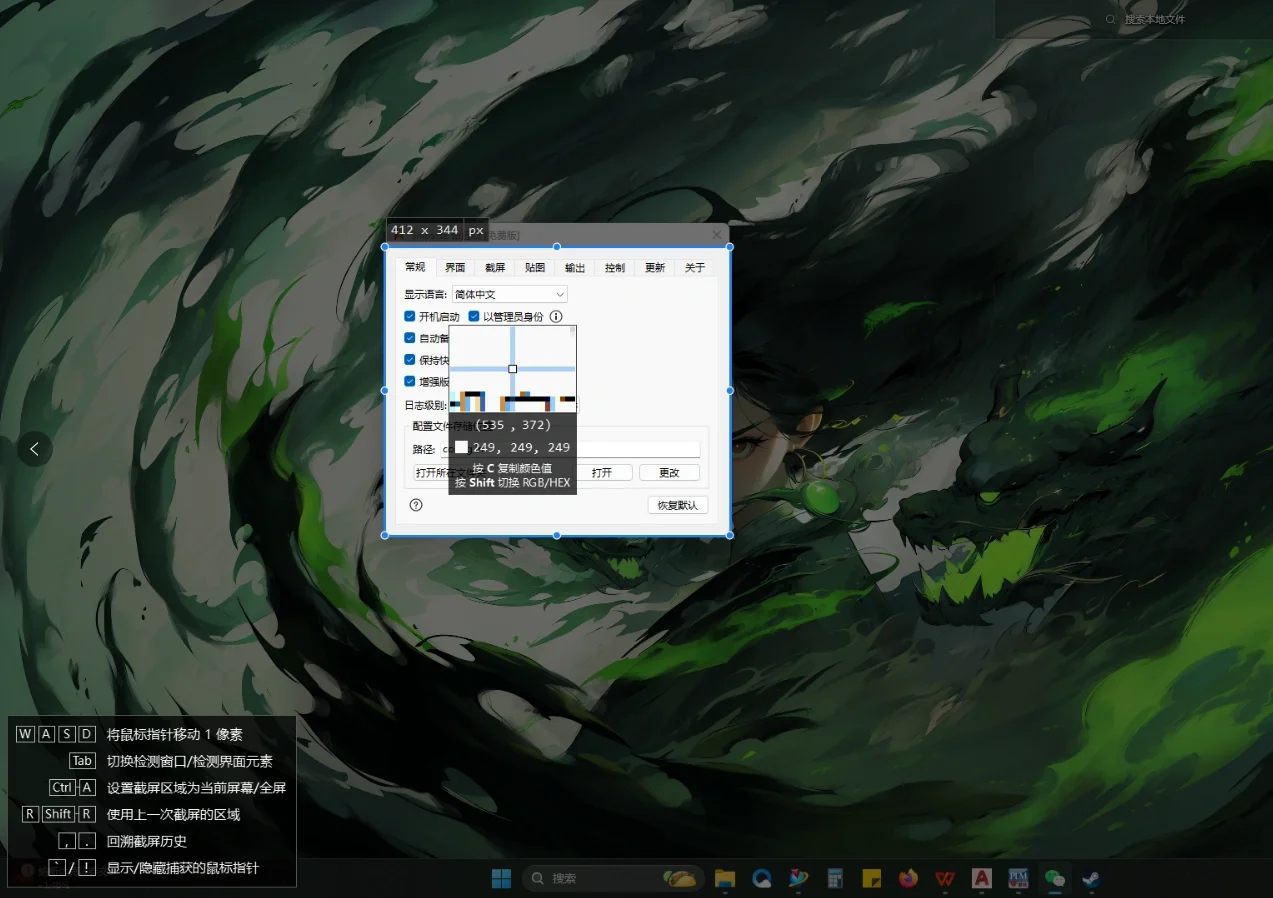Switch to WeChat in the taskbar

click(1055, 878)
